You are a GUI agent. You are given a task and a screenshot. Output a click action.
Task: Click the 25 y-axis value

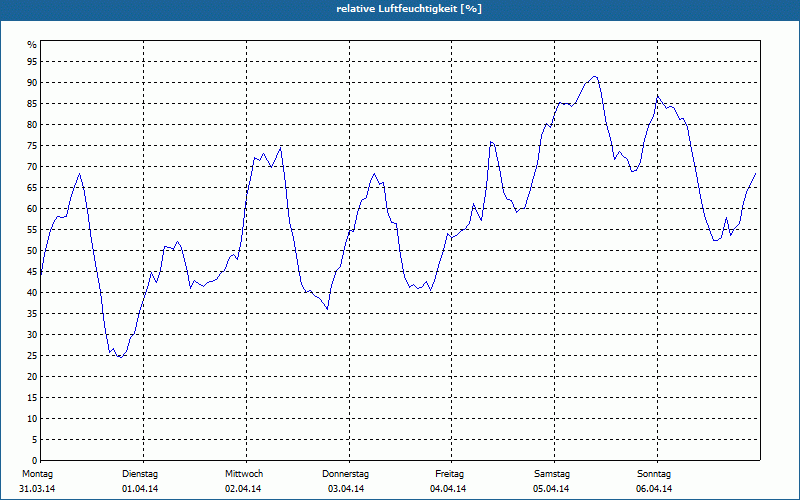click(32, 356)
